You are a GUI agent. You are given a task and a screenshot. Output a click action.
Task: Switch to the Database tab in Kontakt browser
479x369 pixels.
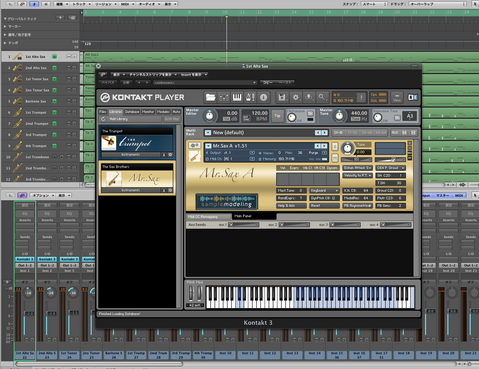[x=132, y=112]
